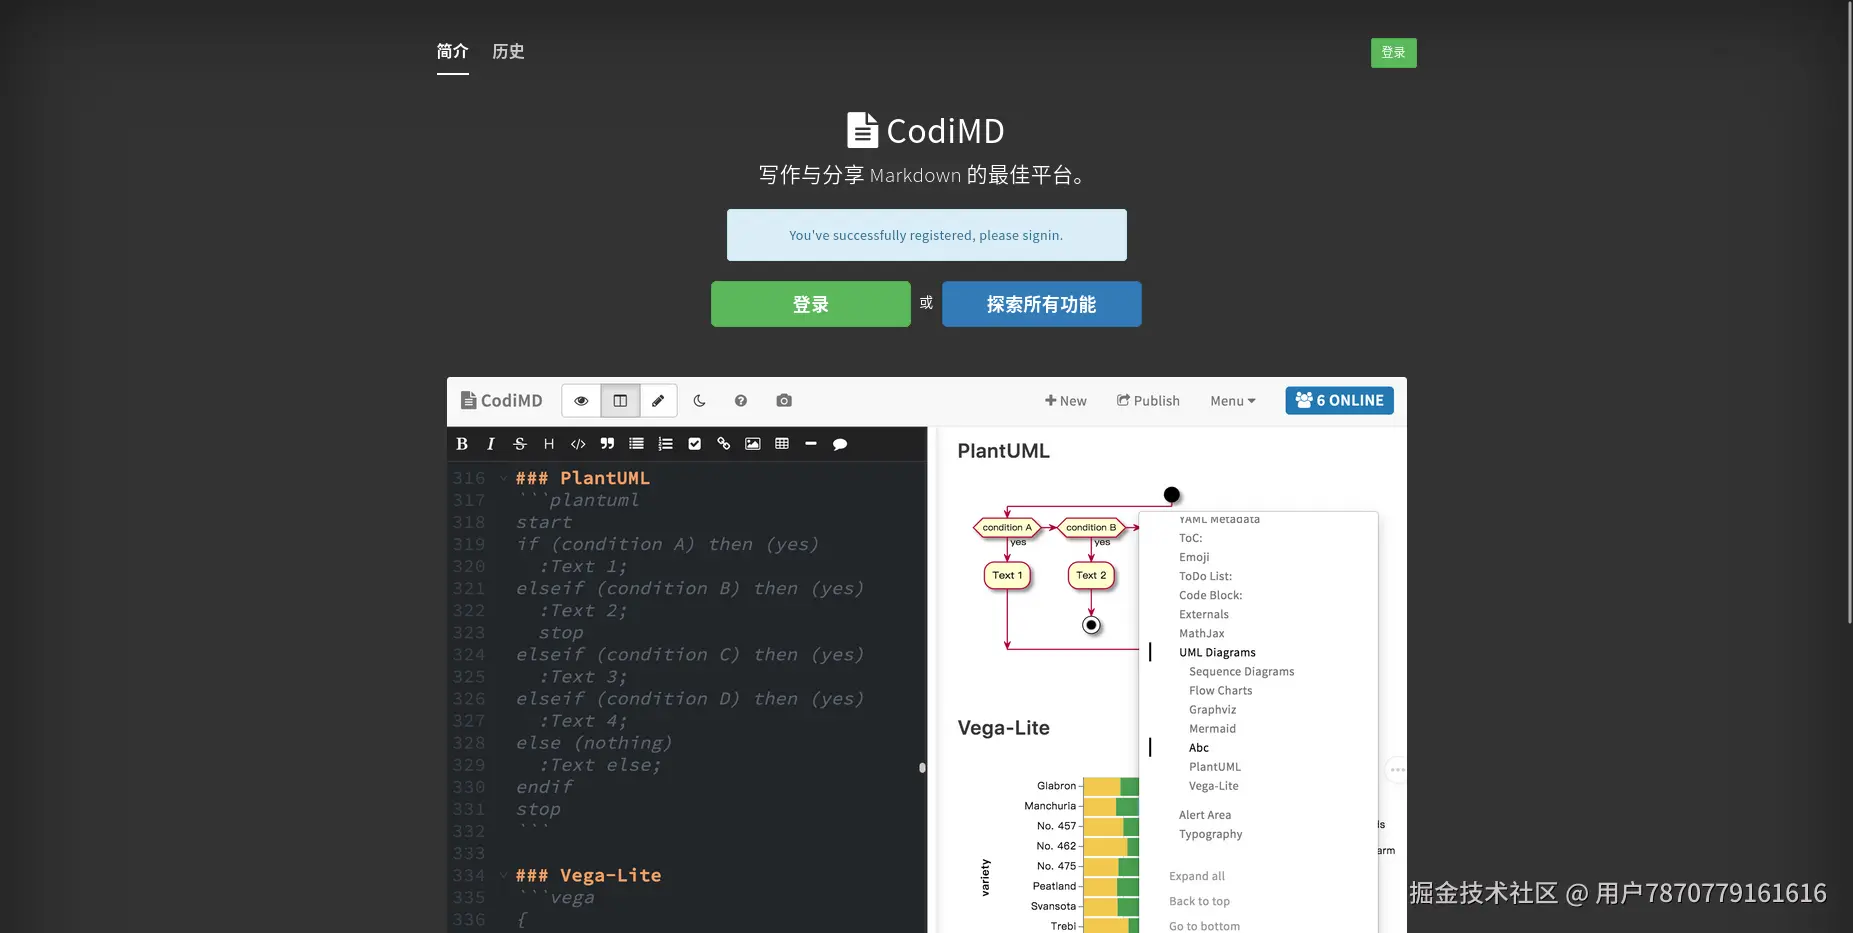
Task: Jump to Emoji in contents list
Action: click(1194, 557)
